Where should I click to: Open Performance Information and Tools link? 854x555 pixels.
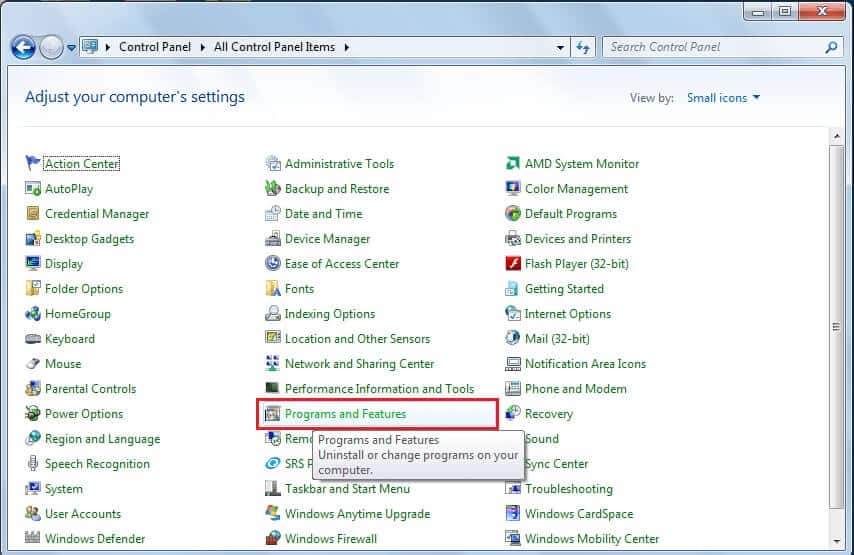[x=379, y=388]
